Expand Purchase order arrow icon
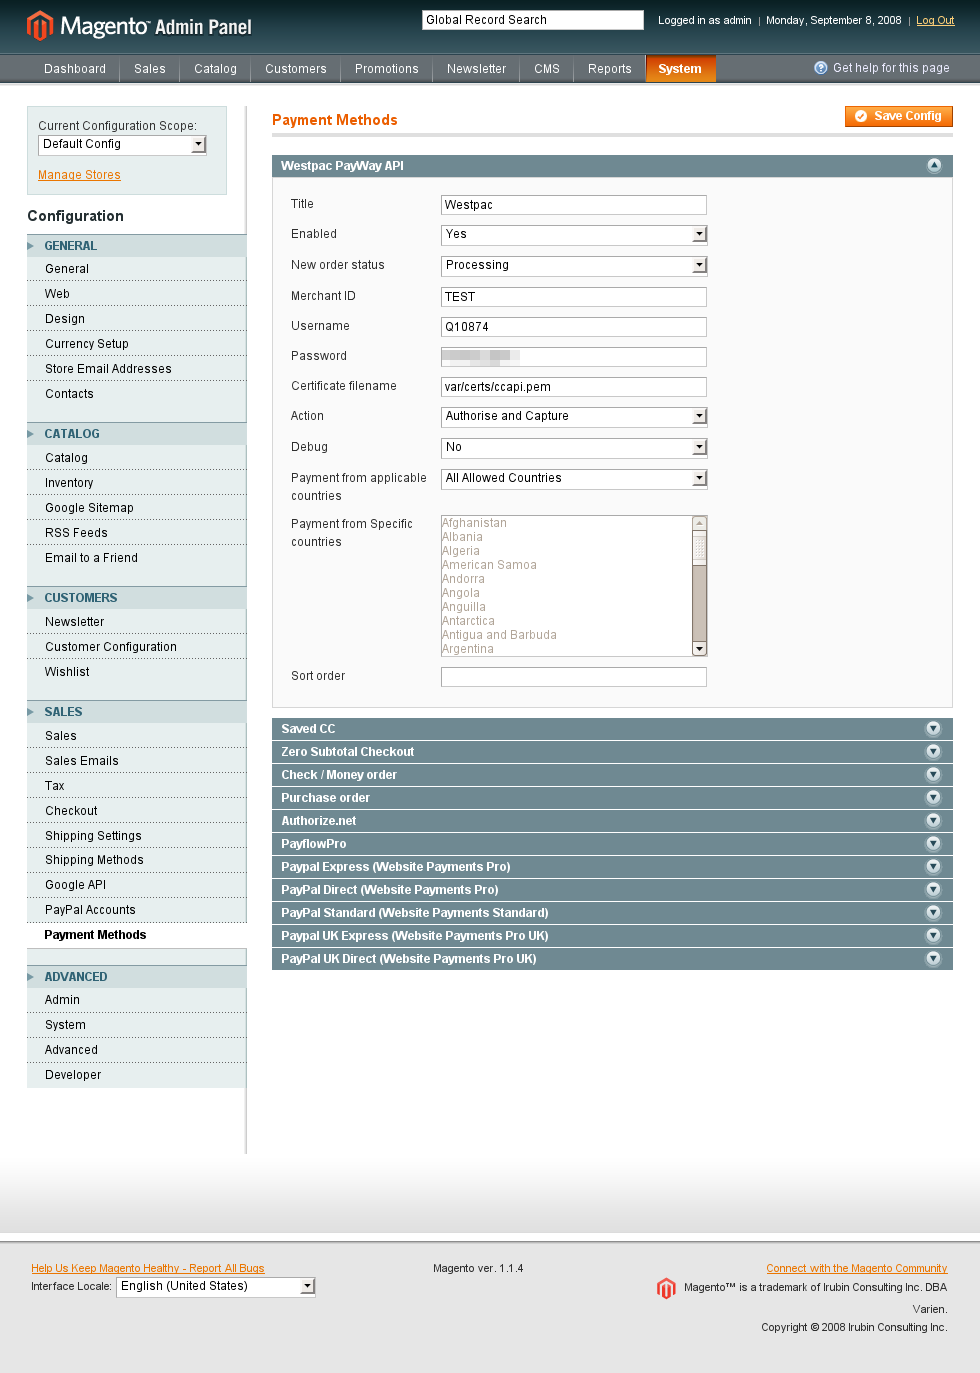Screen dimensions: 980x1373 (933, 798)
